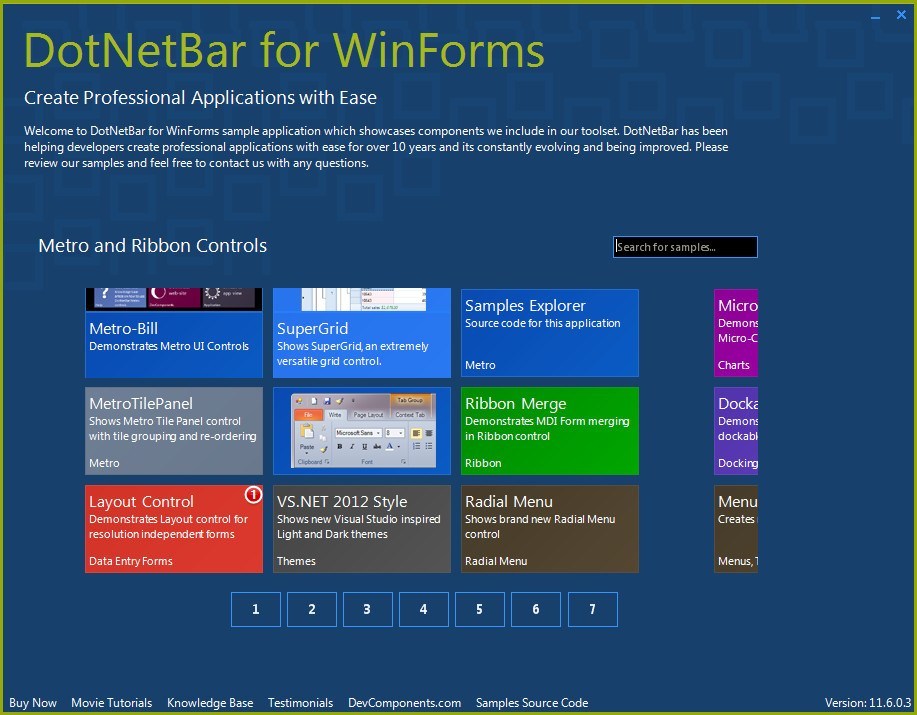The image size is (917, 715).
Task: Open the Ribbon Merge green tile
Action: 550,431
